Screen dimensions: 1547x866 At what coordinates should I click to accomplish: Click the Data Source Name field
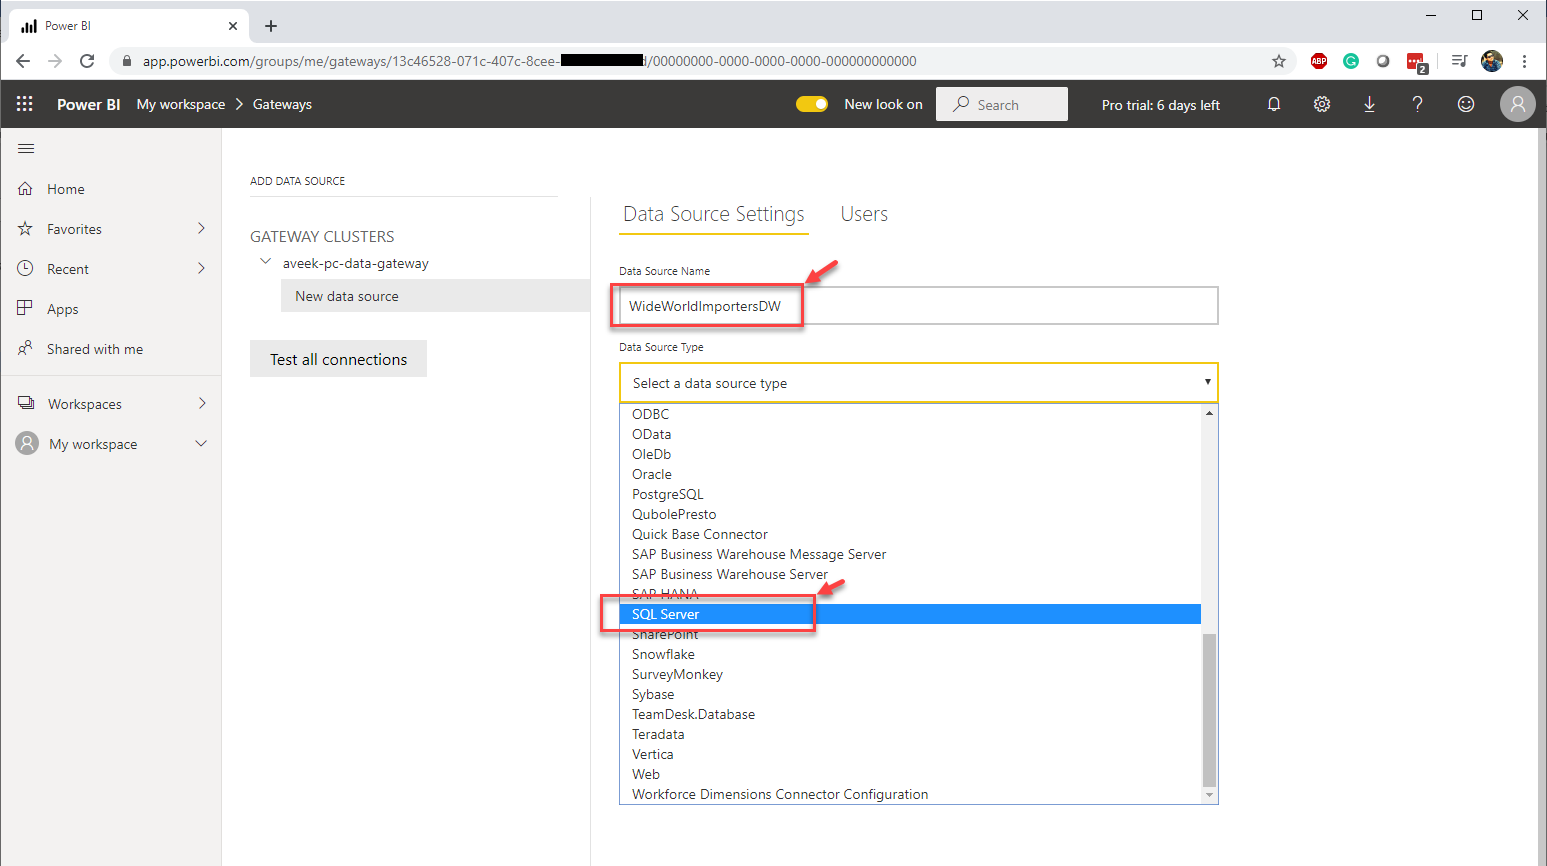918,306
